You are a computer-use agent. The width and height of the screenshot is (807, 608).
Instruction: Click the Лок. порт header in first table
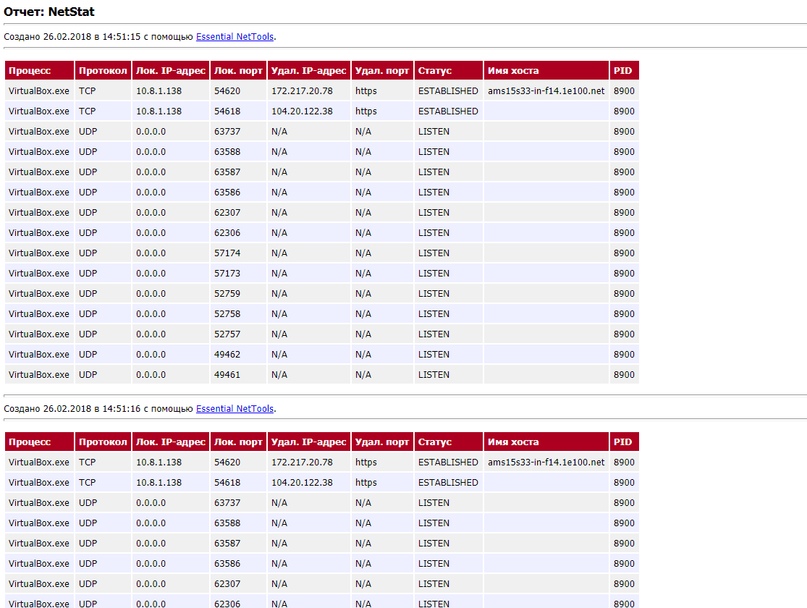tap(238, 71)
